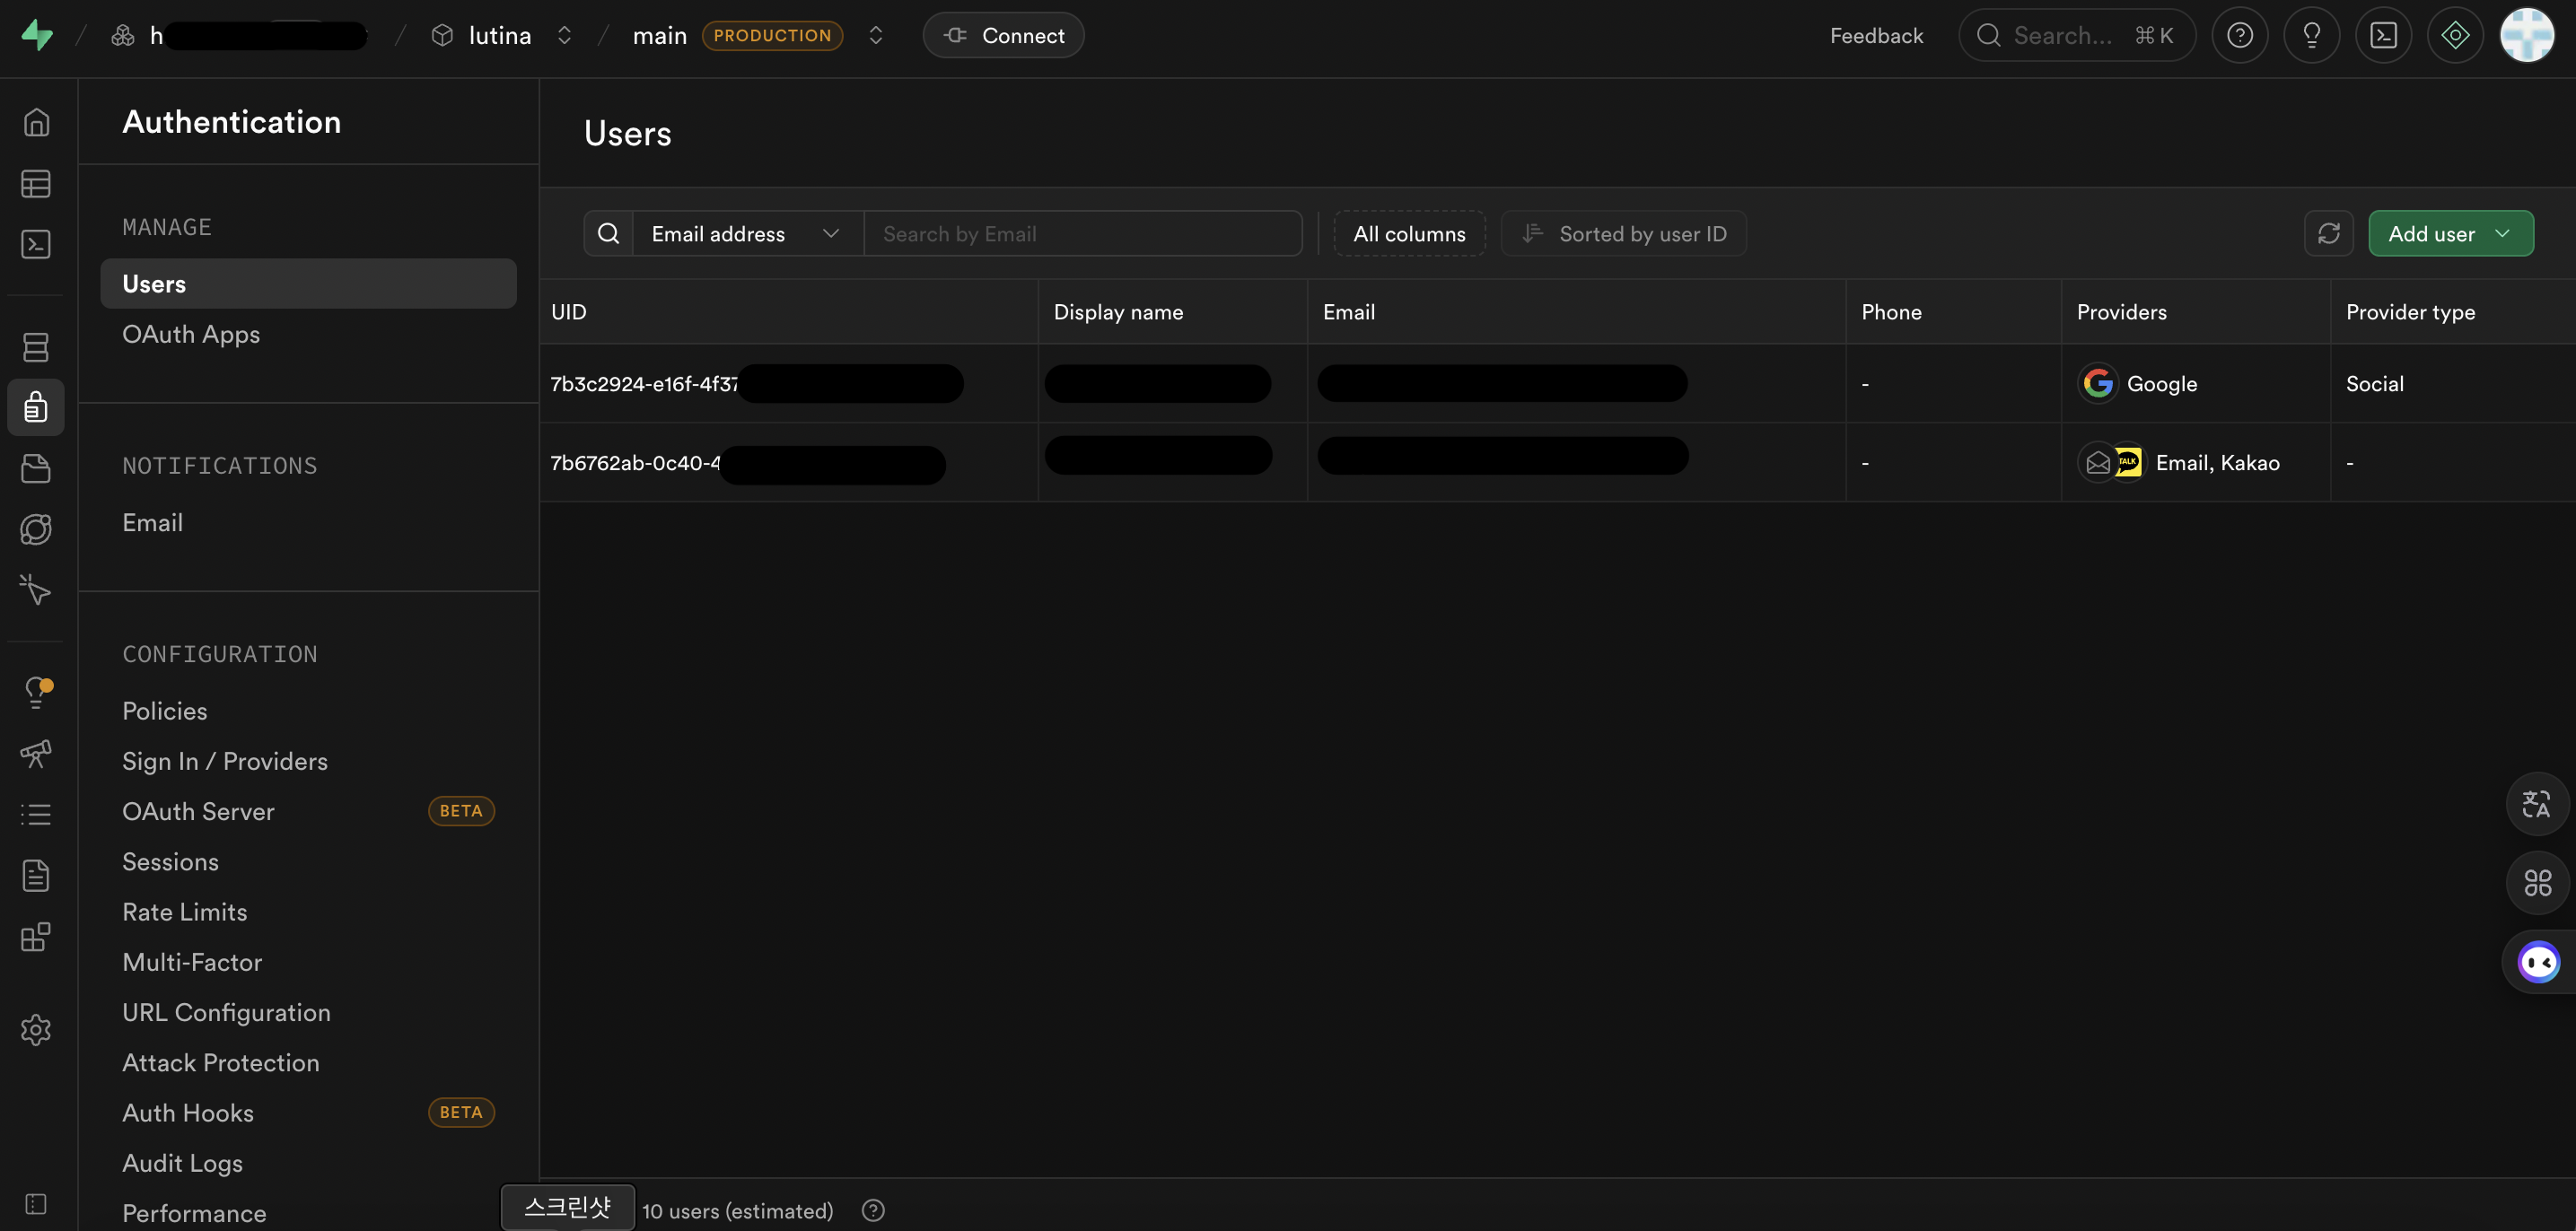Screen dimensions: 2576x1231
Task: Open Project Settings gear icon
Action: click(36, 1029)
